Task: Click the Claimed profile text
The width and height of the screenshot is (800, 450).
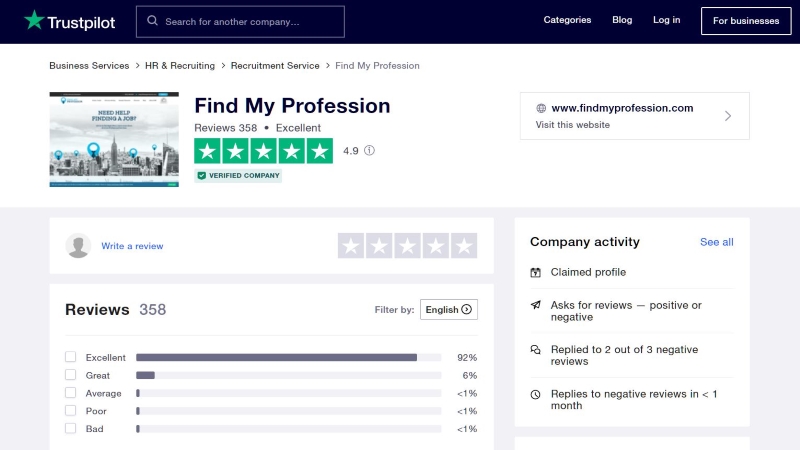Action: pos(588,272)
